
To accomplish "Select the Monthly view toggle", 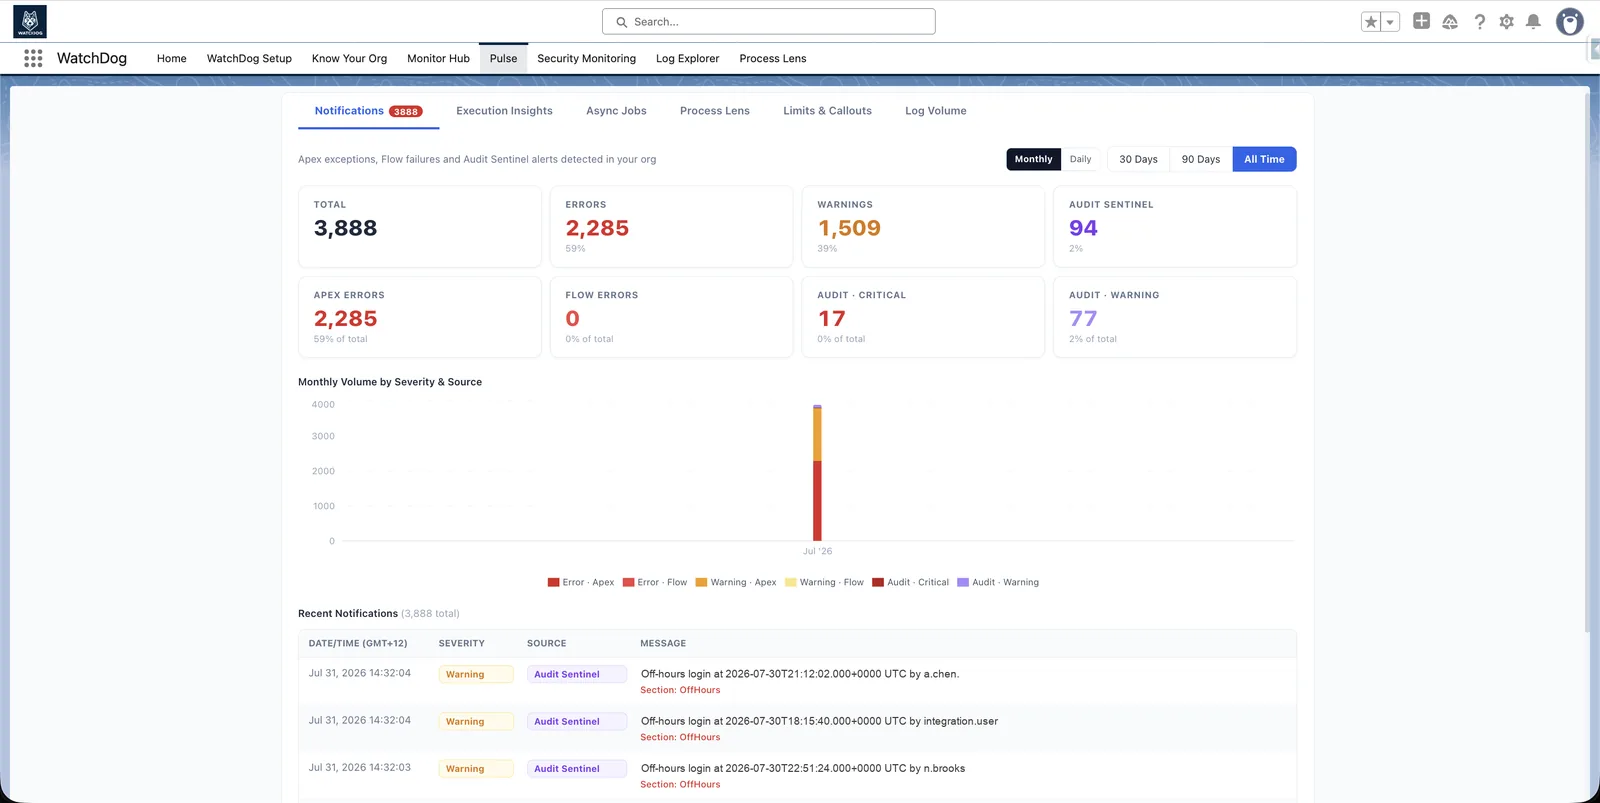I will coord(1033,159).
